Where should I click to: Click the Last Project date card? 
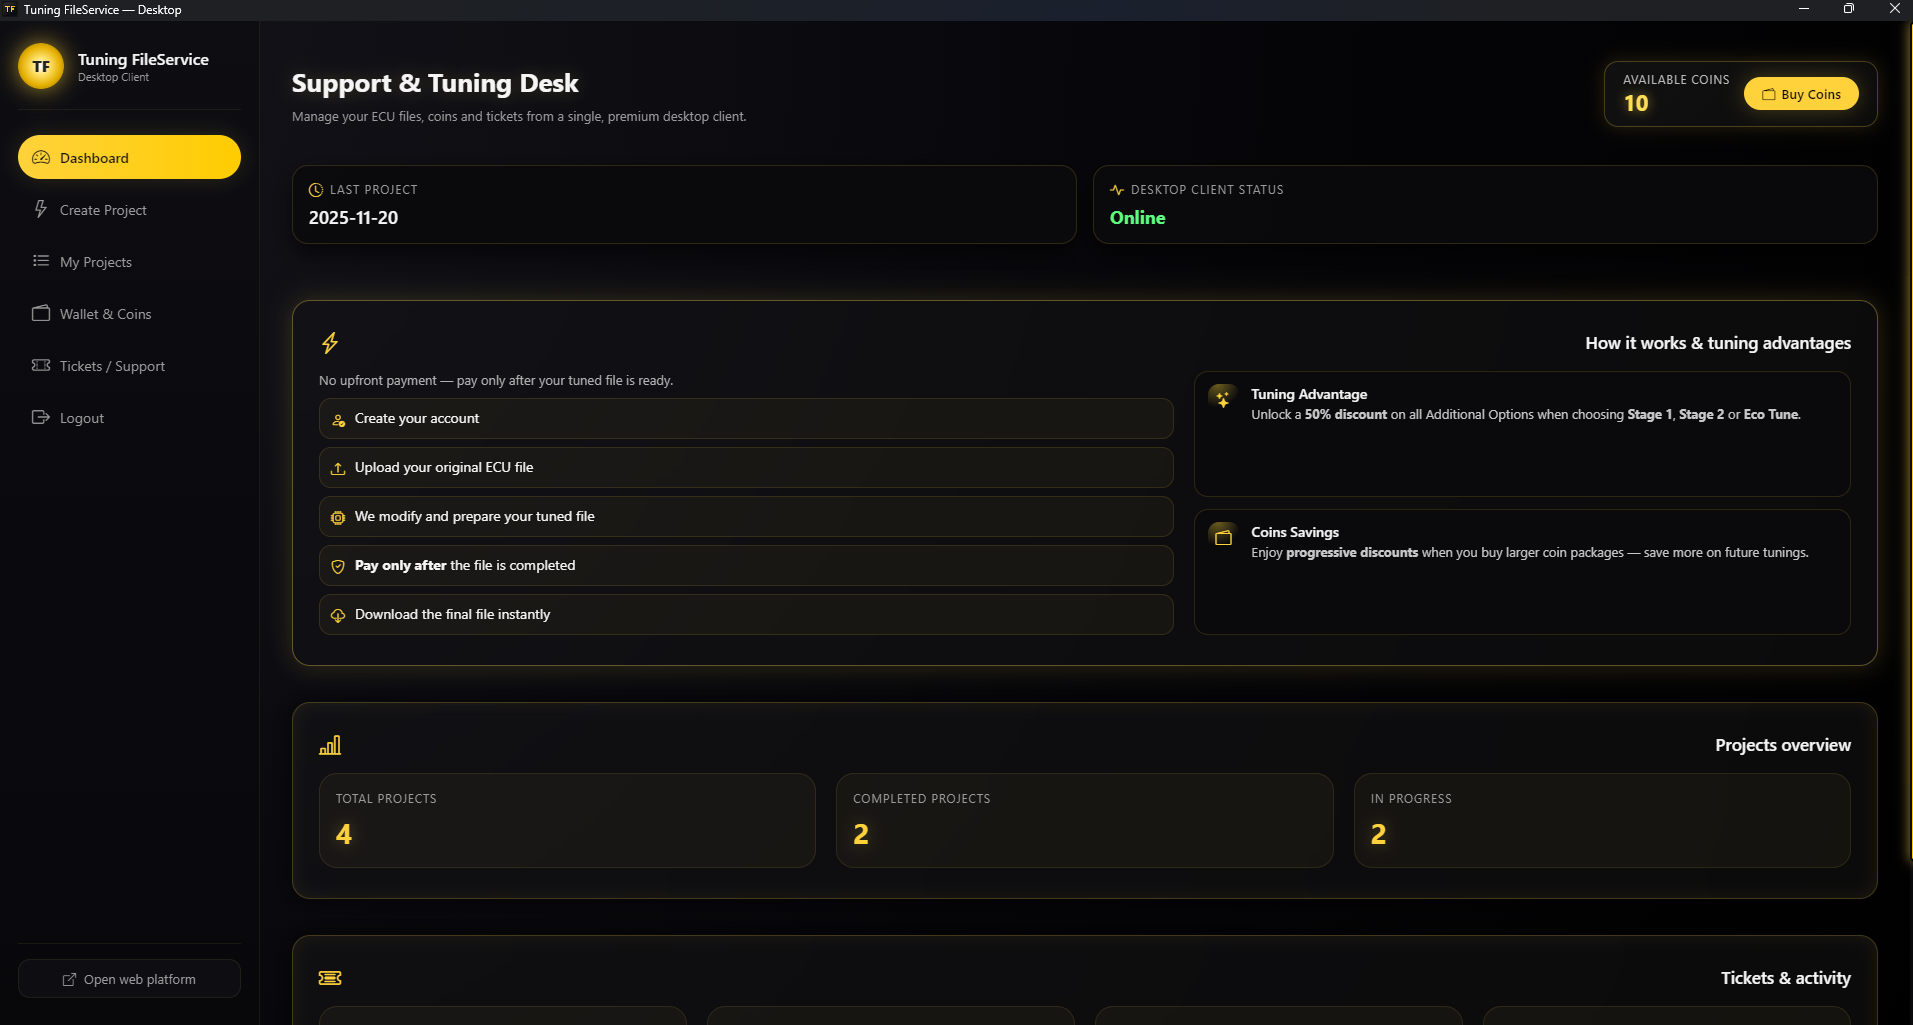pyautogui.click(x=684, y=205)
